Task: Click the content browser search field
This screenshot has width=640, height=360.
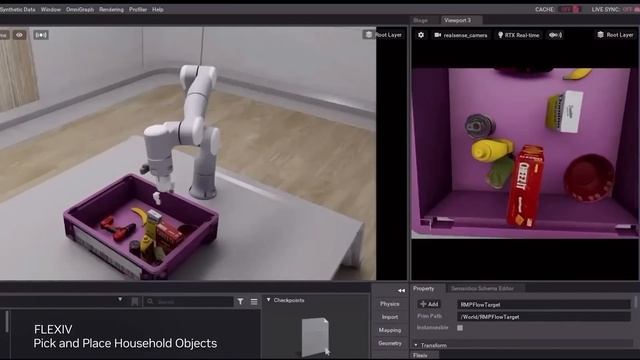Action: 189,302
